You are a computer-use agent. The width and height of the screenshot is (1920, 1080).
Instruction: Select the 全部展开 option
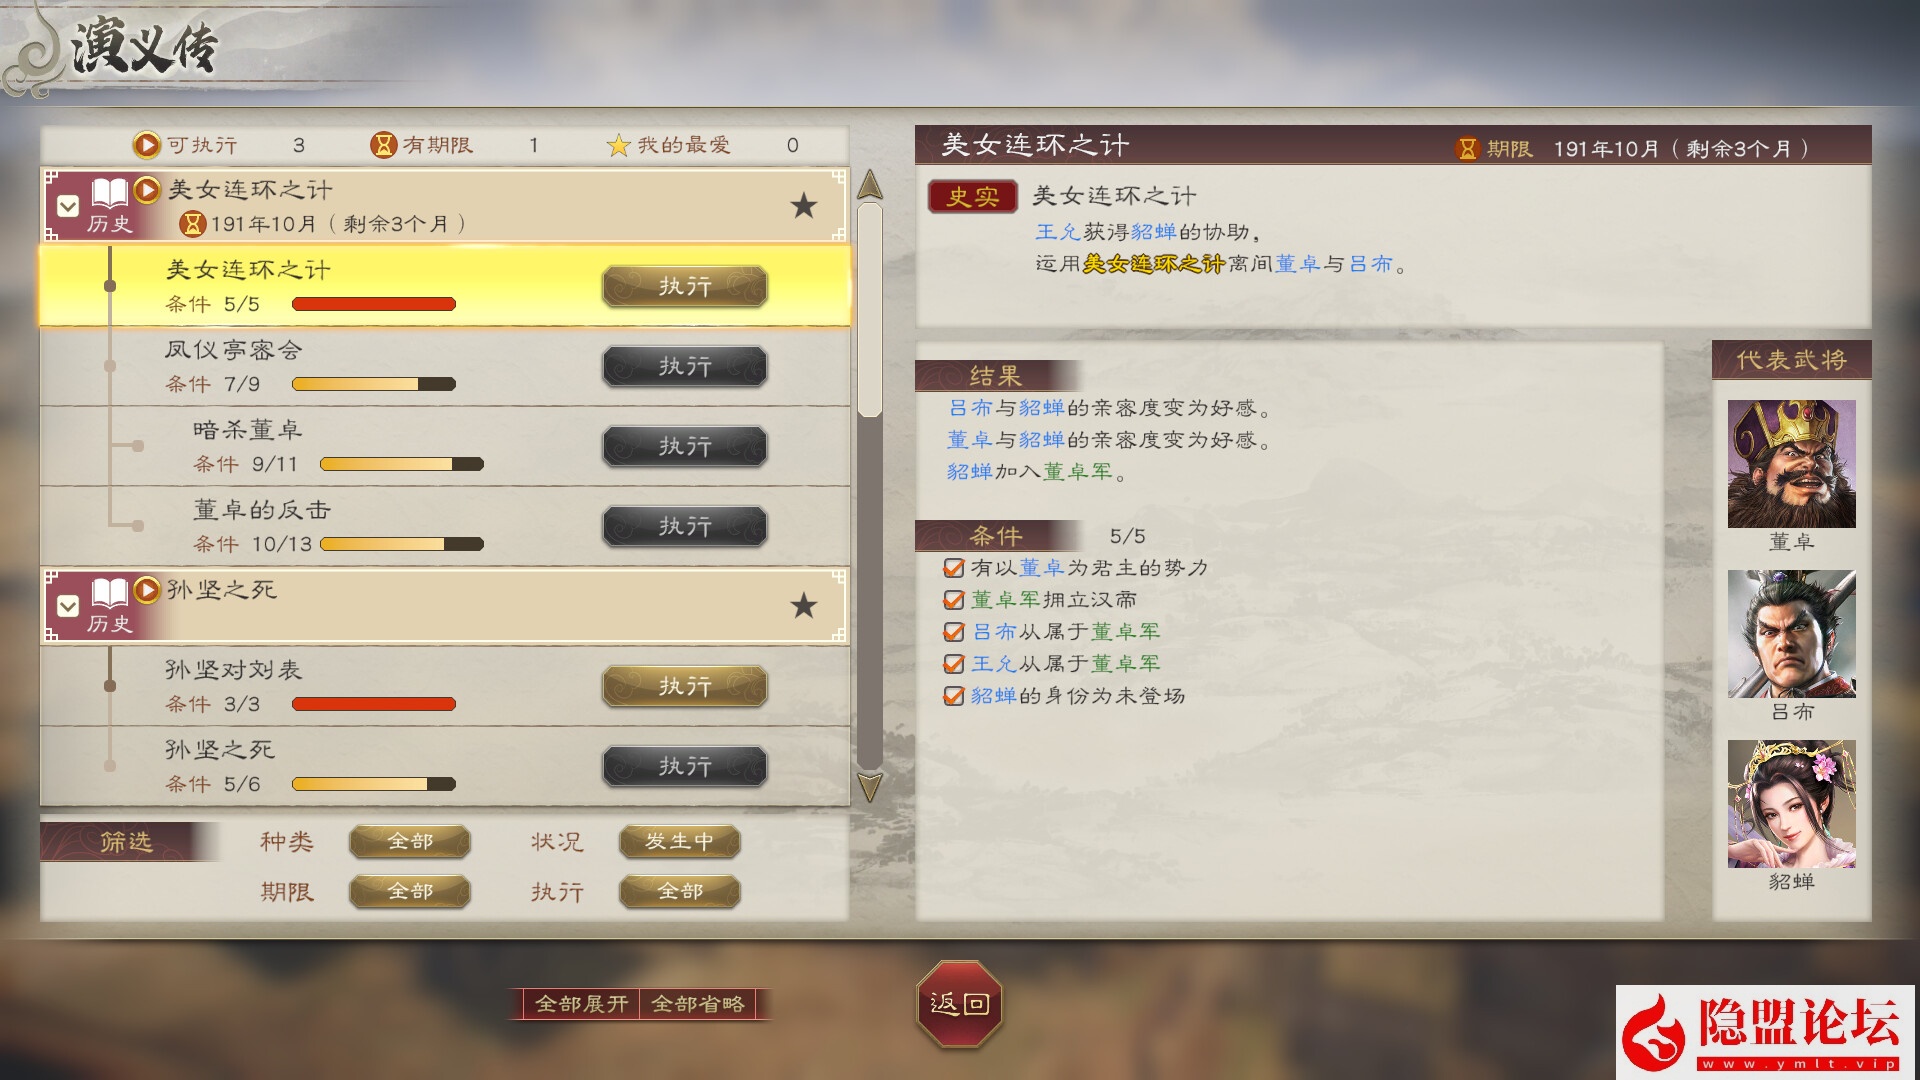[582, 1004]
